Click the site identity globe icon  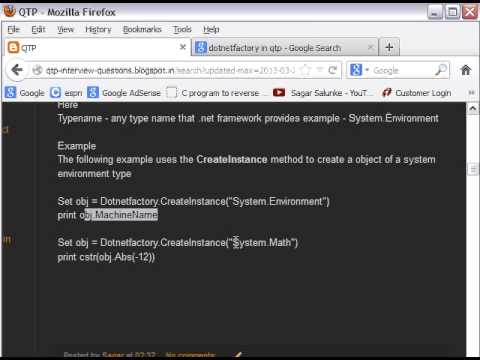point(37,70)
